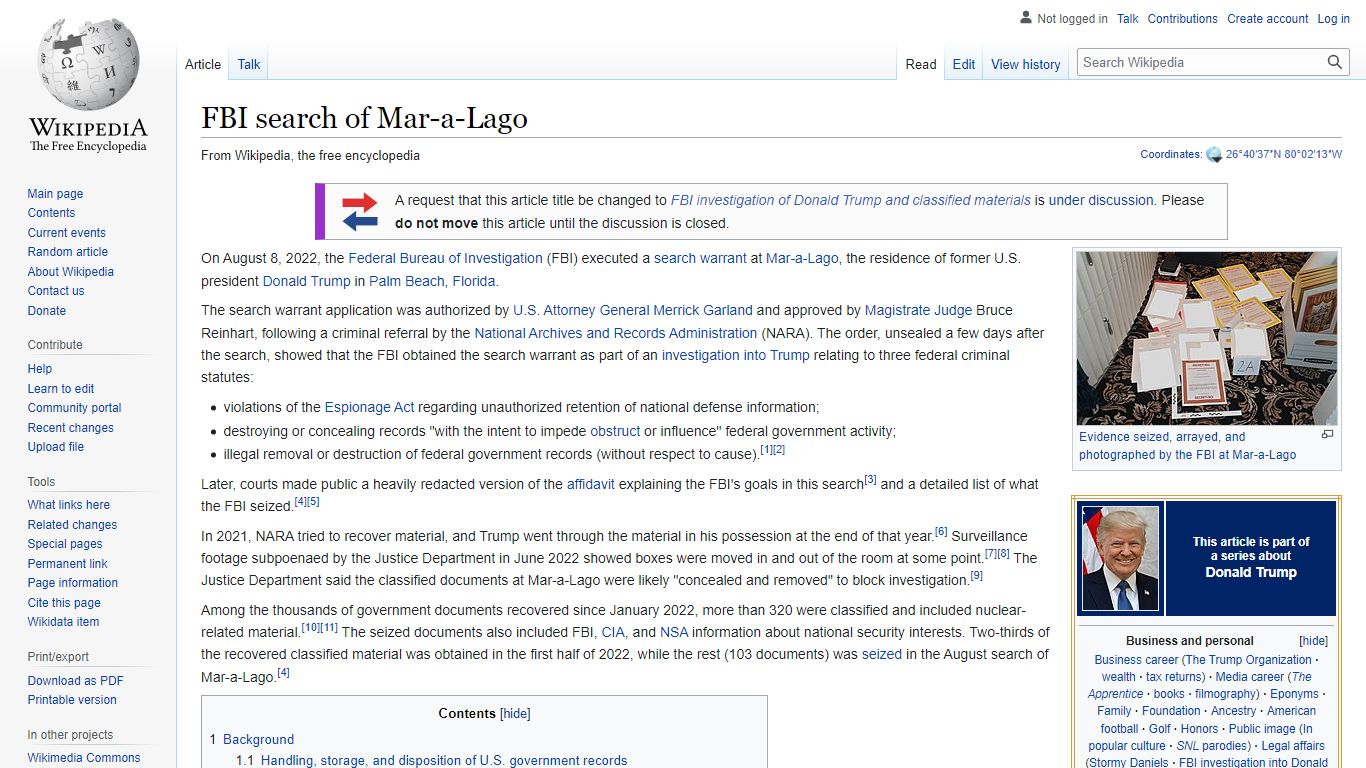Click Cite this page link
This screenshot has height=768, width=1366.
point(63,603)
